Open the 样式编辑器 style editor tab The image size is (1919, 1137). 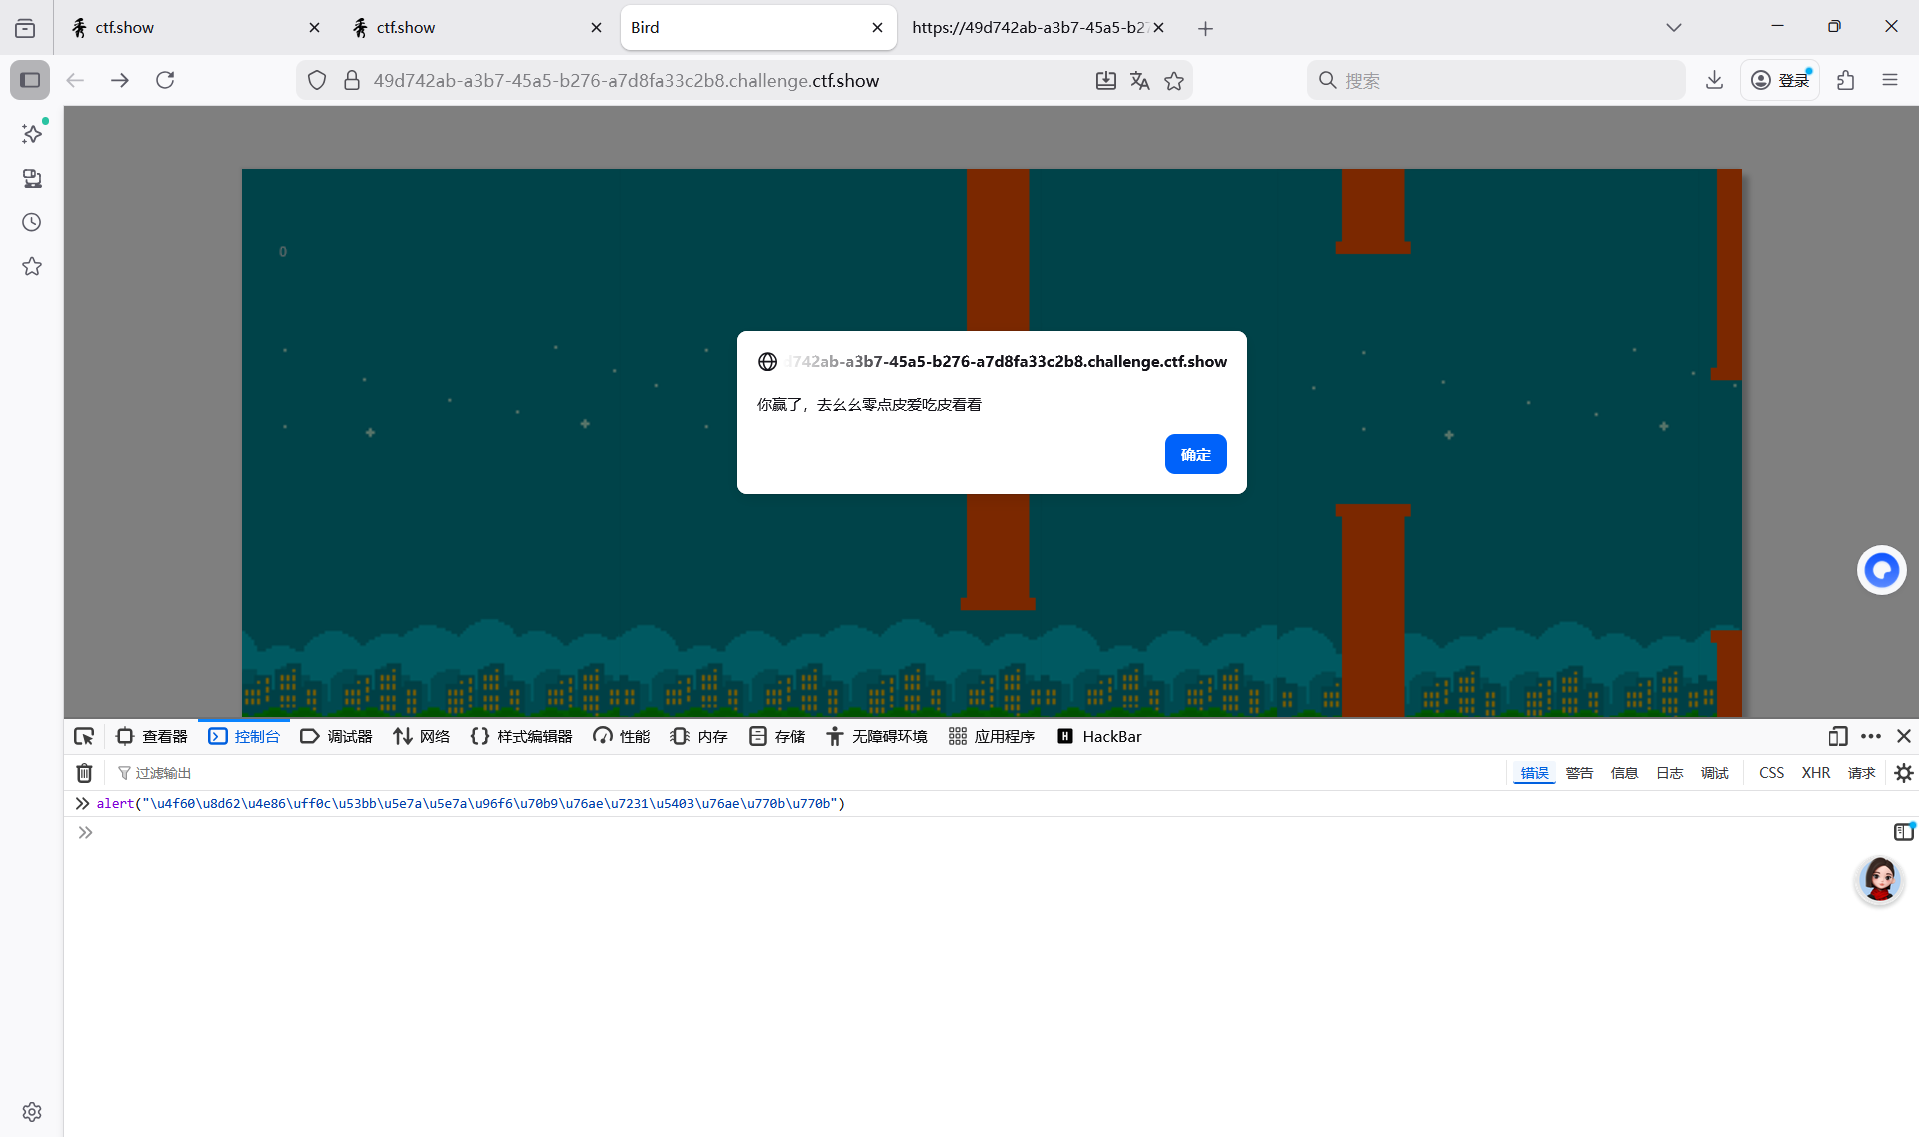click(521, 737)
